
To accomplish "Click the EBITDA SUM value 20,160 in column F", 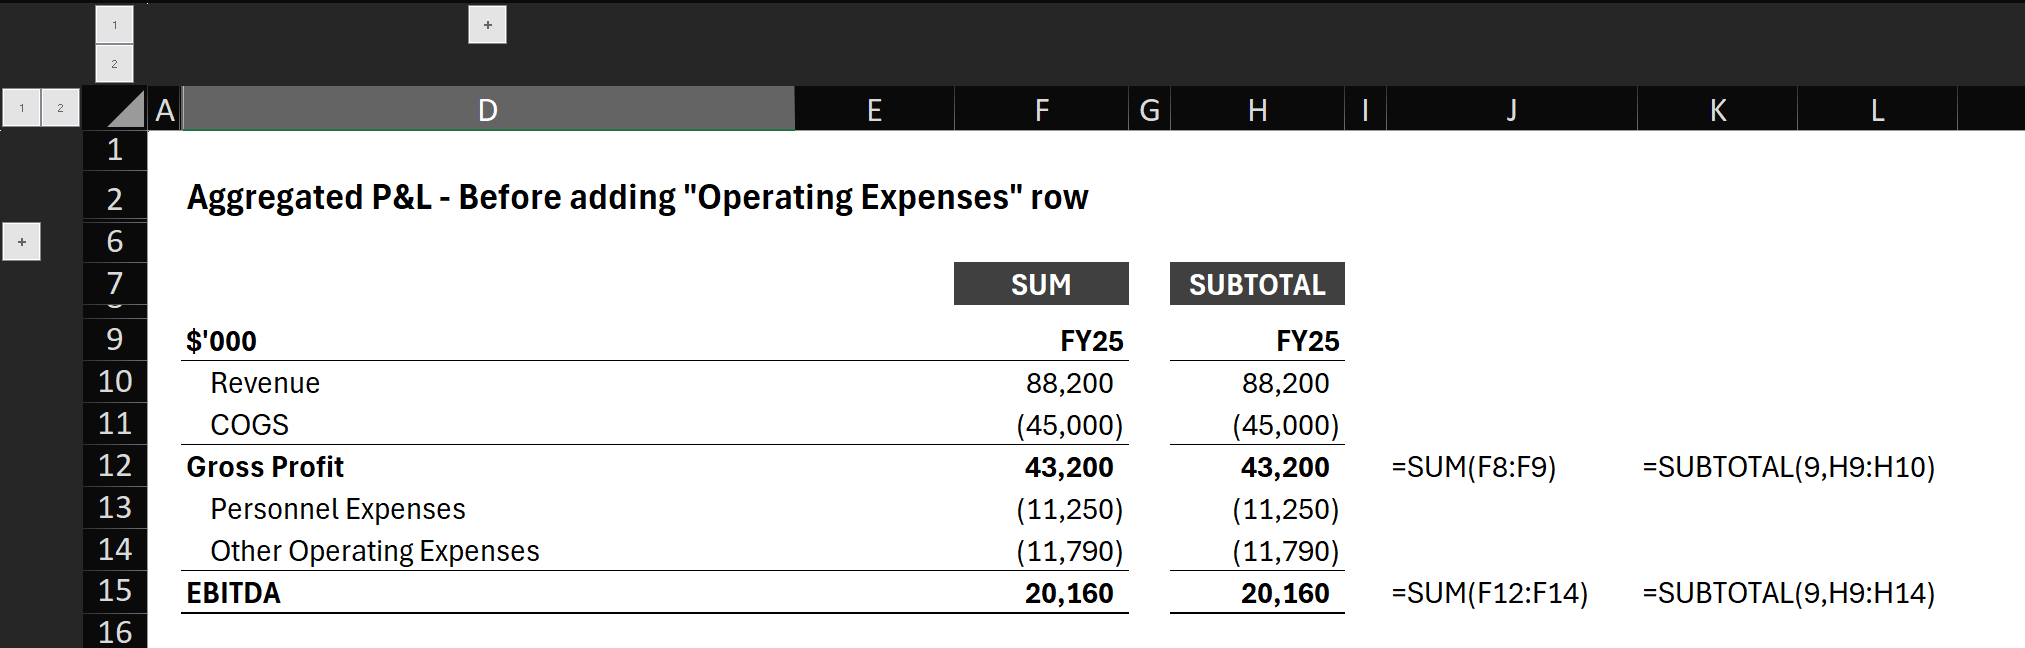I will pyautogui.click(x=1068, y=593).
